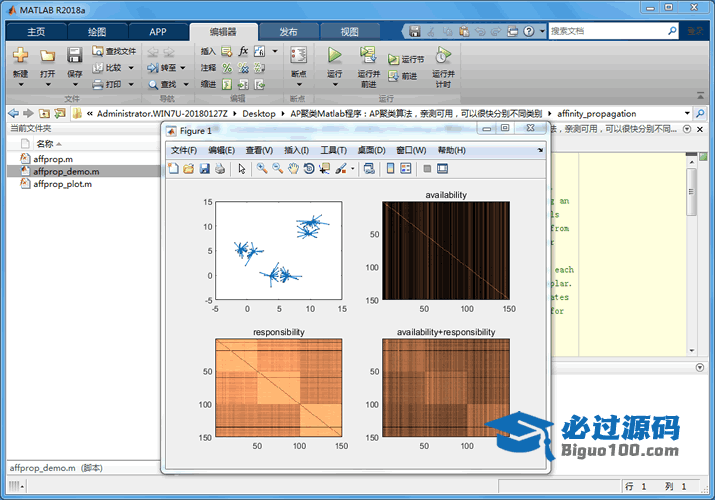Viewport: 715px width, 500px height.
Task: Click Find Files (查找文件) button
Action: [114, 51]
